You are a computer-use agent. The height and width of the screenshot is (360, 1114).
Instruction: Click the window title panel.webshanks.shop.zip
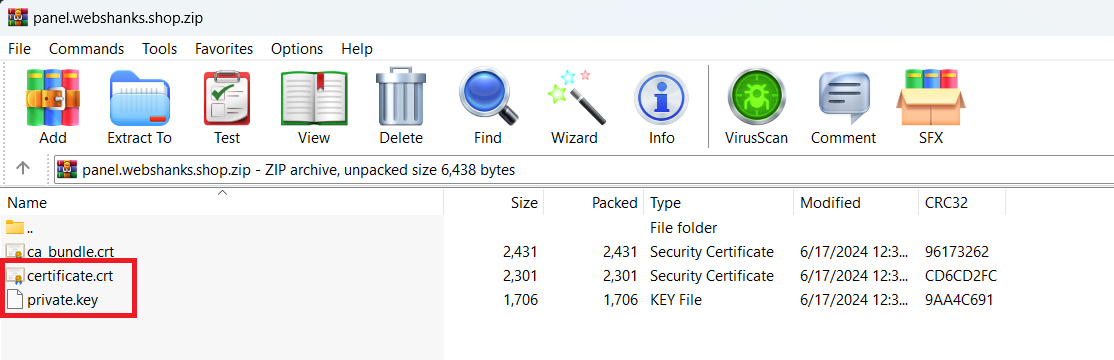[x=118, y=18]
